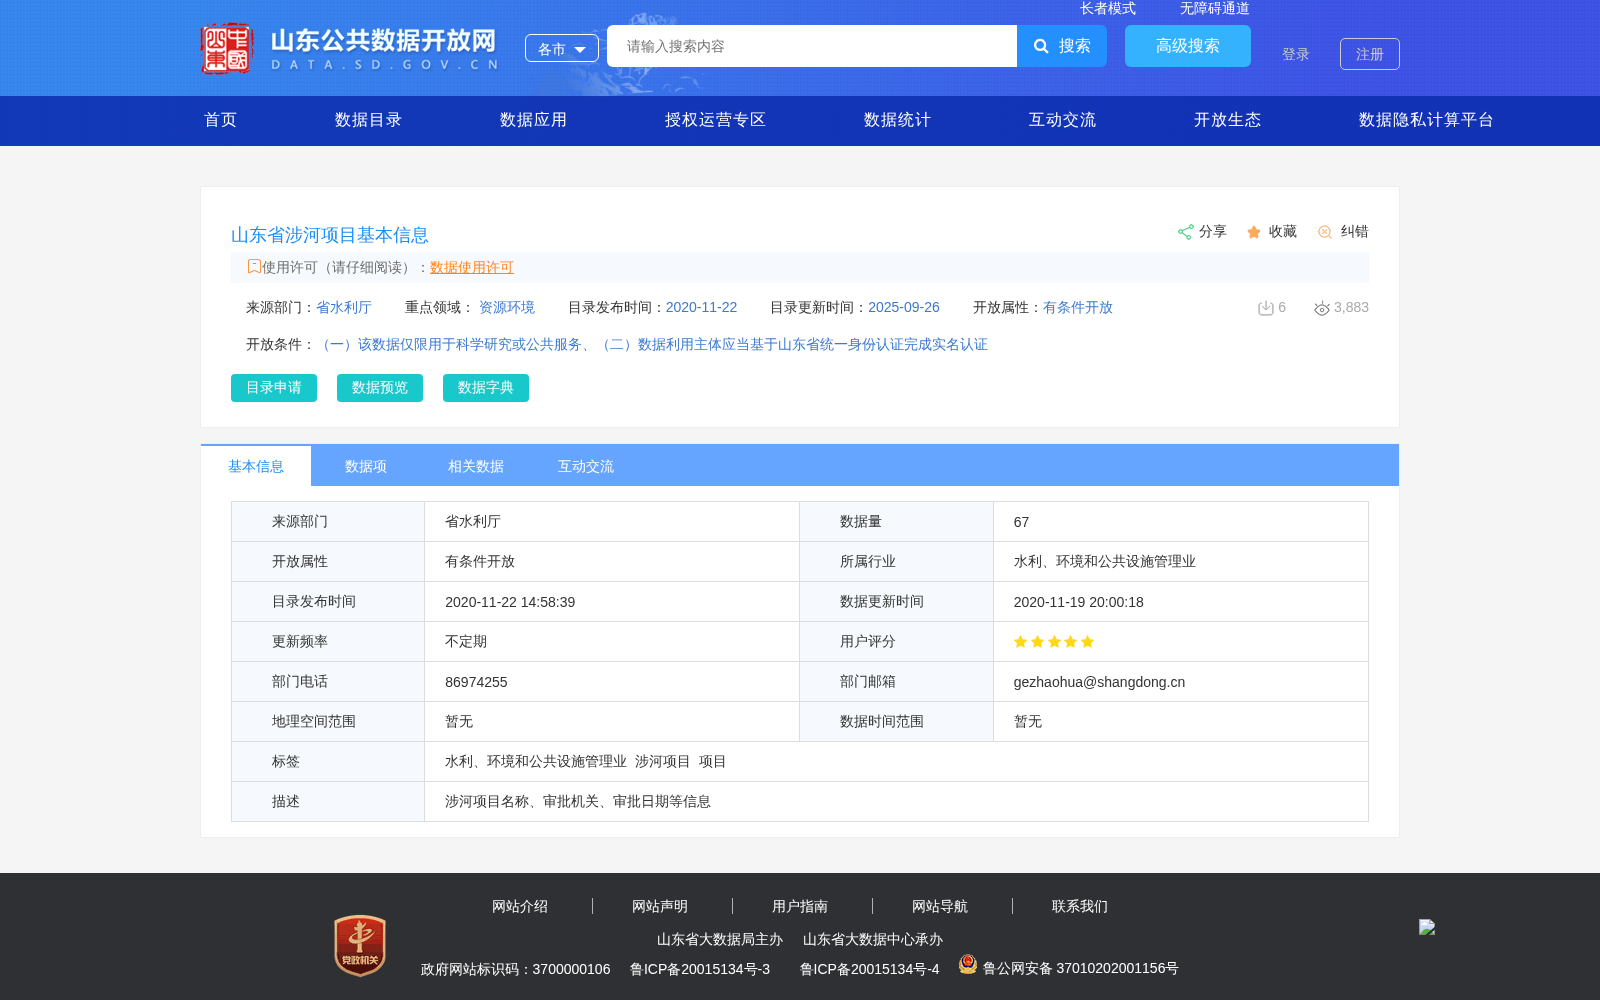Click the five-star user rating

[x=1054, y=642]
